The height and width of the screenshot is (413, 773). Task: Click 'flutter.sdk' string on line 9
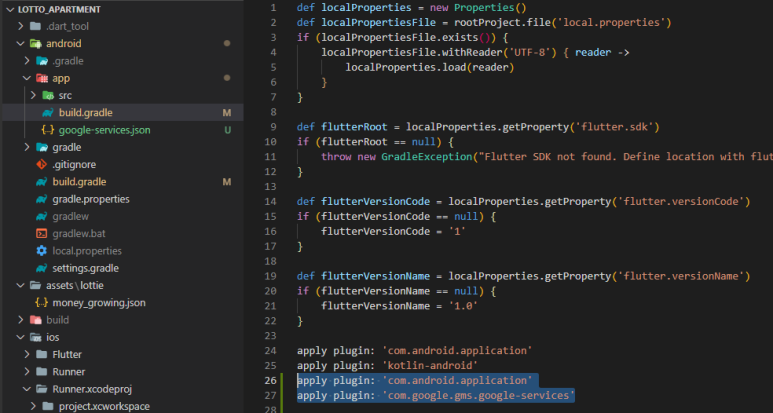tap(615, 127)
